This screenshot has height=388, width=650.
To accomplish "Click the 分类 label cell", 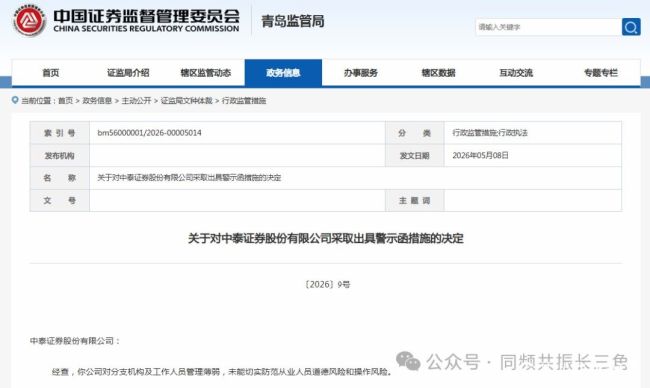I will pos(415,133).
